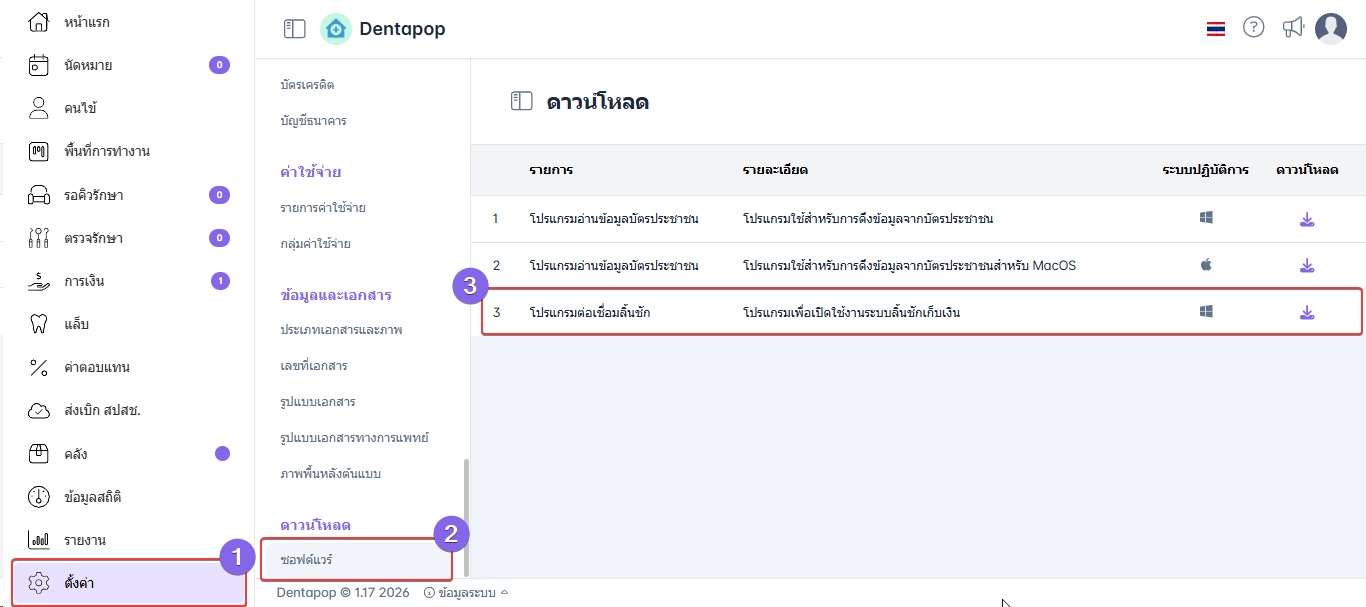This screenshot has height=607, width=1366.
Task: Click the ส่งเบิก สปสช. cloud icon
Action: pos(39,410)
